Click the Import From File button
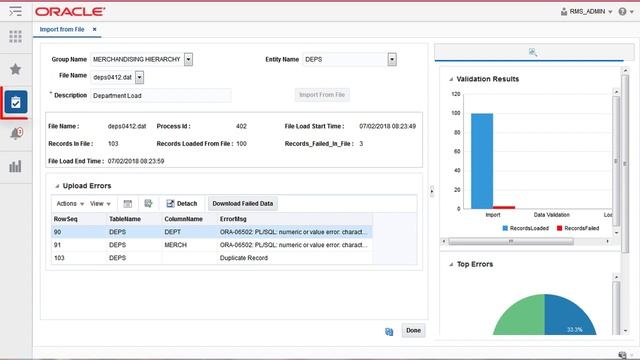Screen dimensions: 640x360 click(322, 95)
